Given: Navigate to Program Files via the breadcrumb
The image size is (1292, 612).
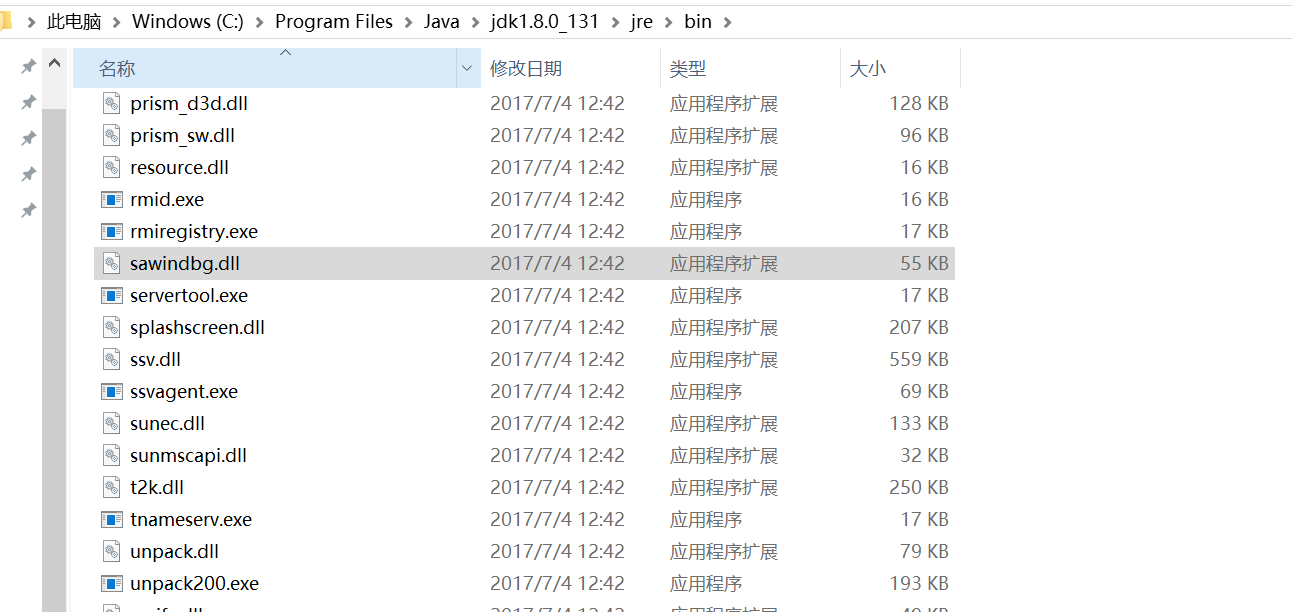Looking at the screenshot, I should 334,20.
